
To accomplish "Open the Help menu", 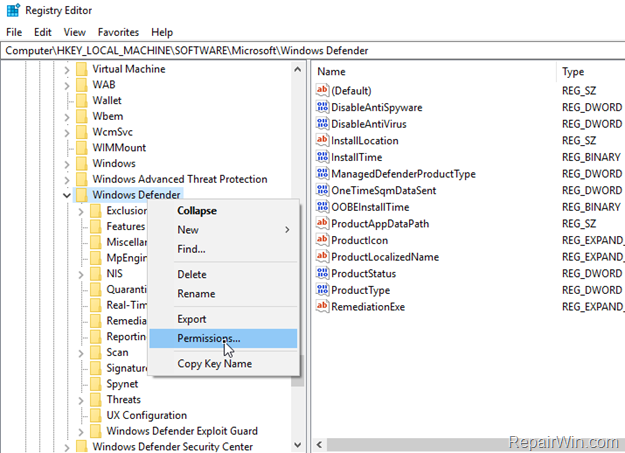I will click(x=162, y=32).
